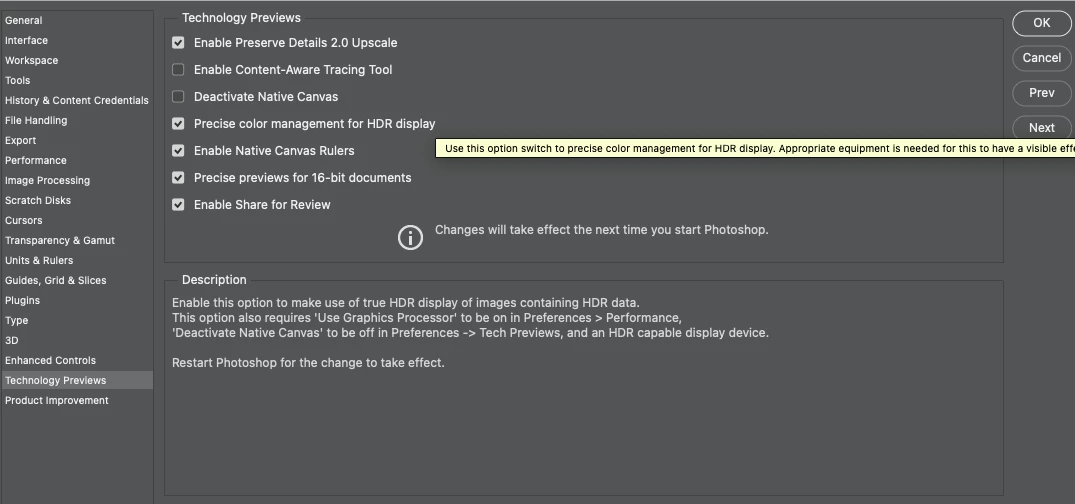Uncheck Enable Share for Review
The width and height of the screenshot is (1075, 504).
pyautogui.click(x=178, y=205)
